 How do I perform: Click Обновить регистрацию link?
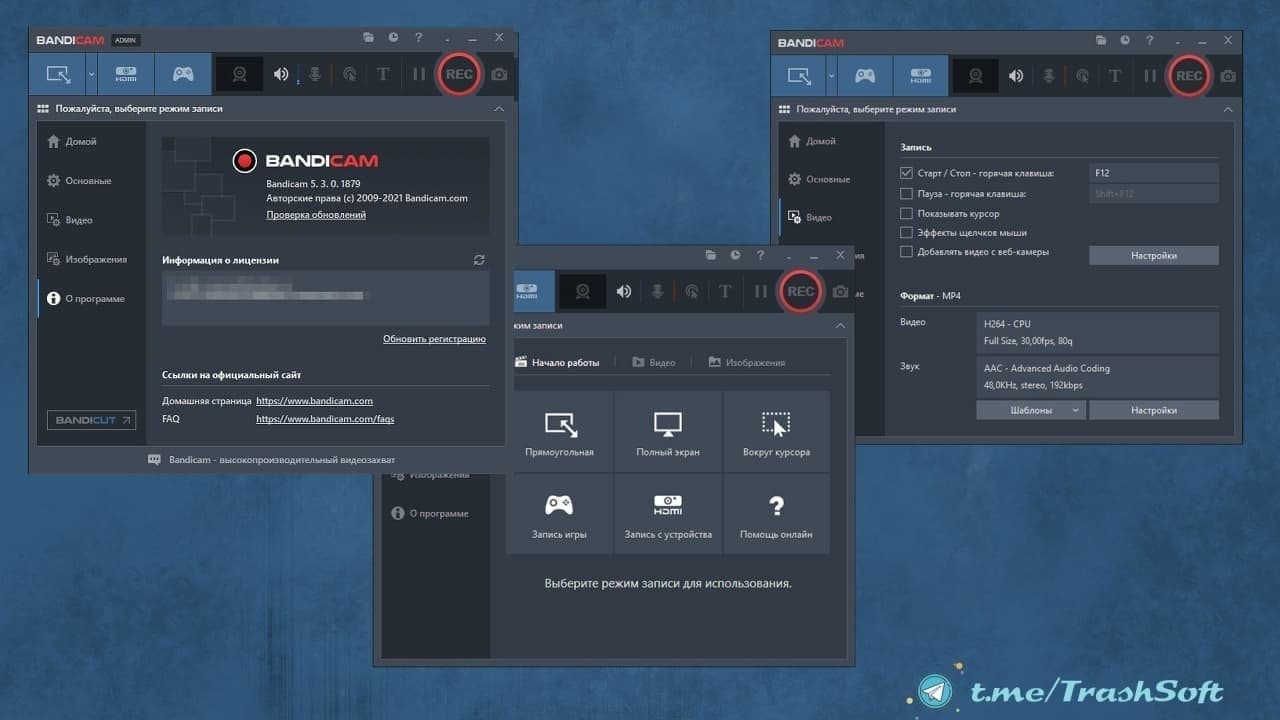tap(434, 339)
